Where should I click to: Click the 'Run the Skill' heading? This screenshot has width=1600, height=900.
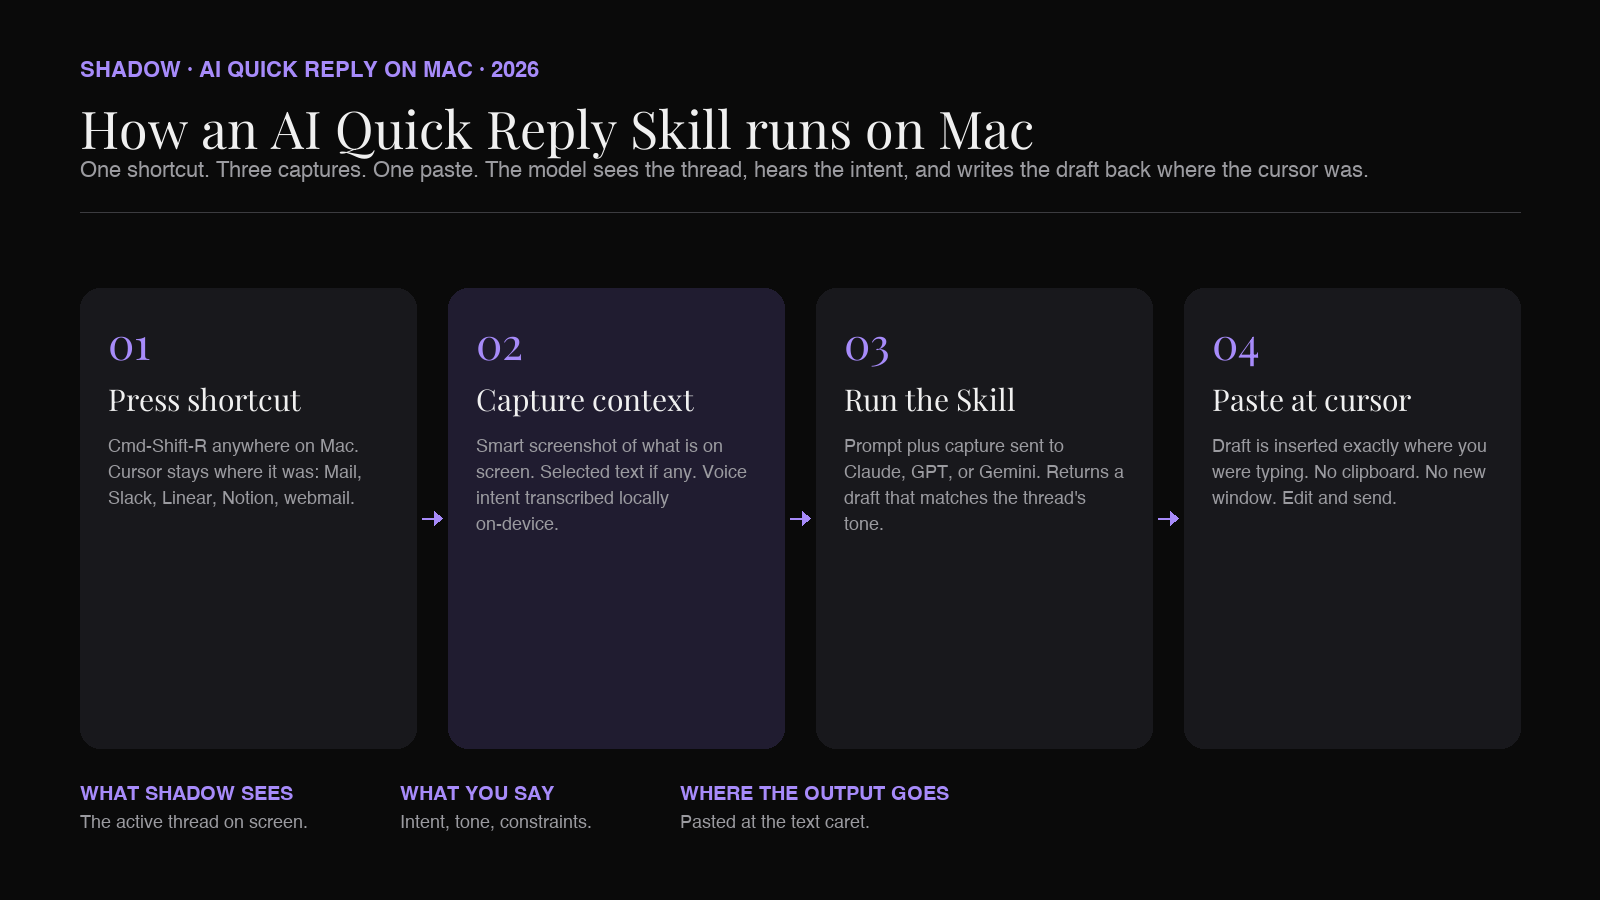930,400
